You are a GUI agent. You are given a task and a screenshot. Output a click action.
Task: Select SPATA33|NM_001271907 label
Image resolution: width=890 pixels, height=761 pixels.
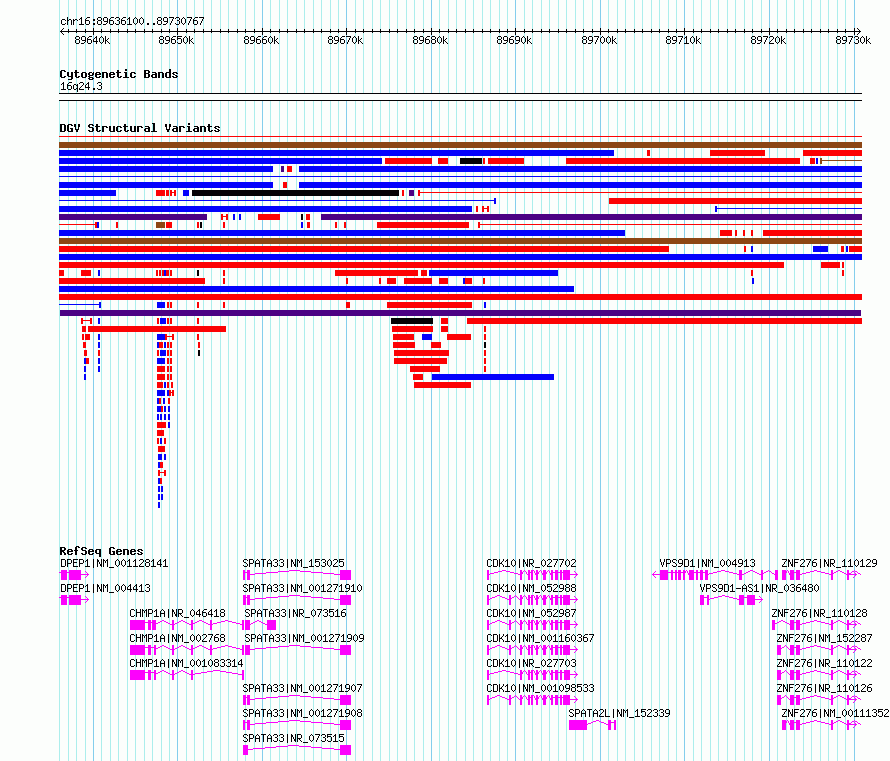[303, 688]
